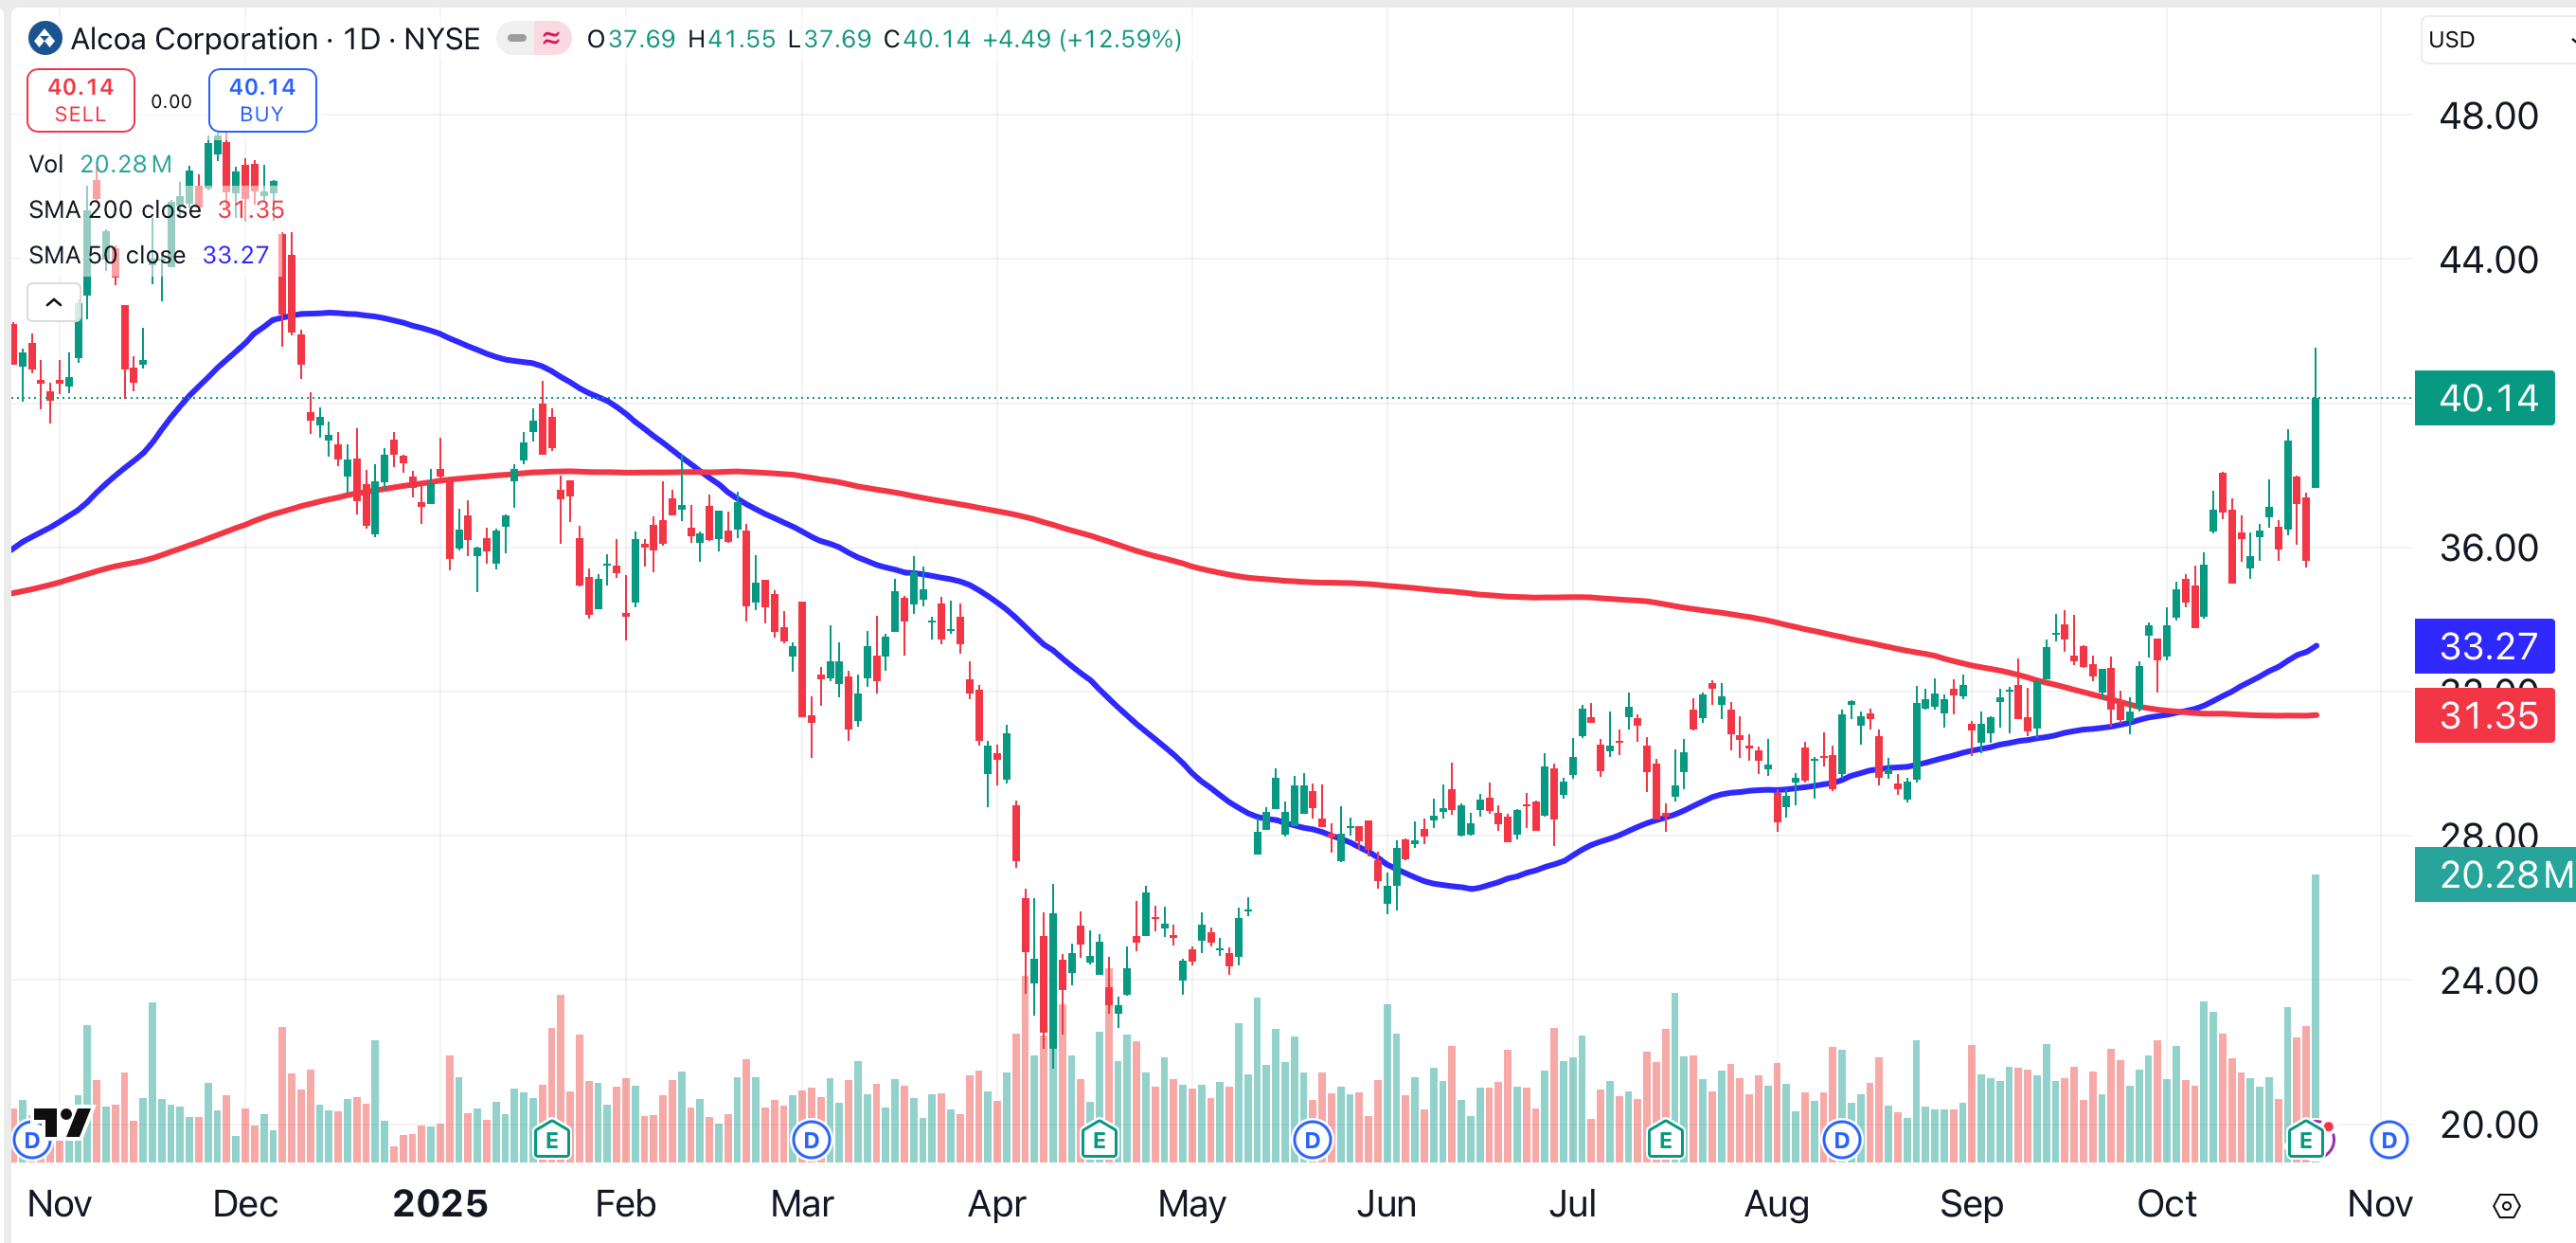Select the SMA 50 close legend

coord(106,256)
